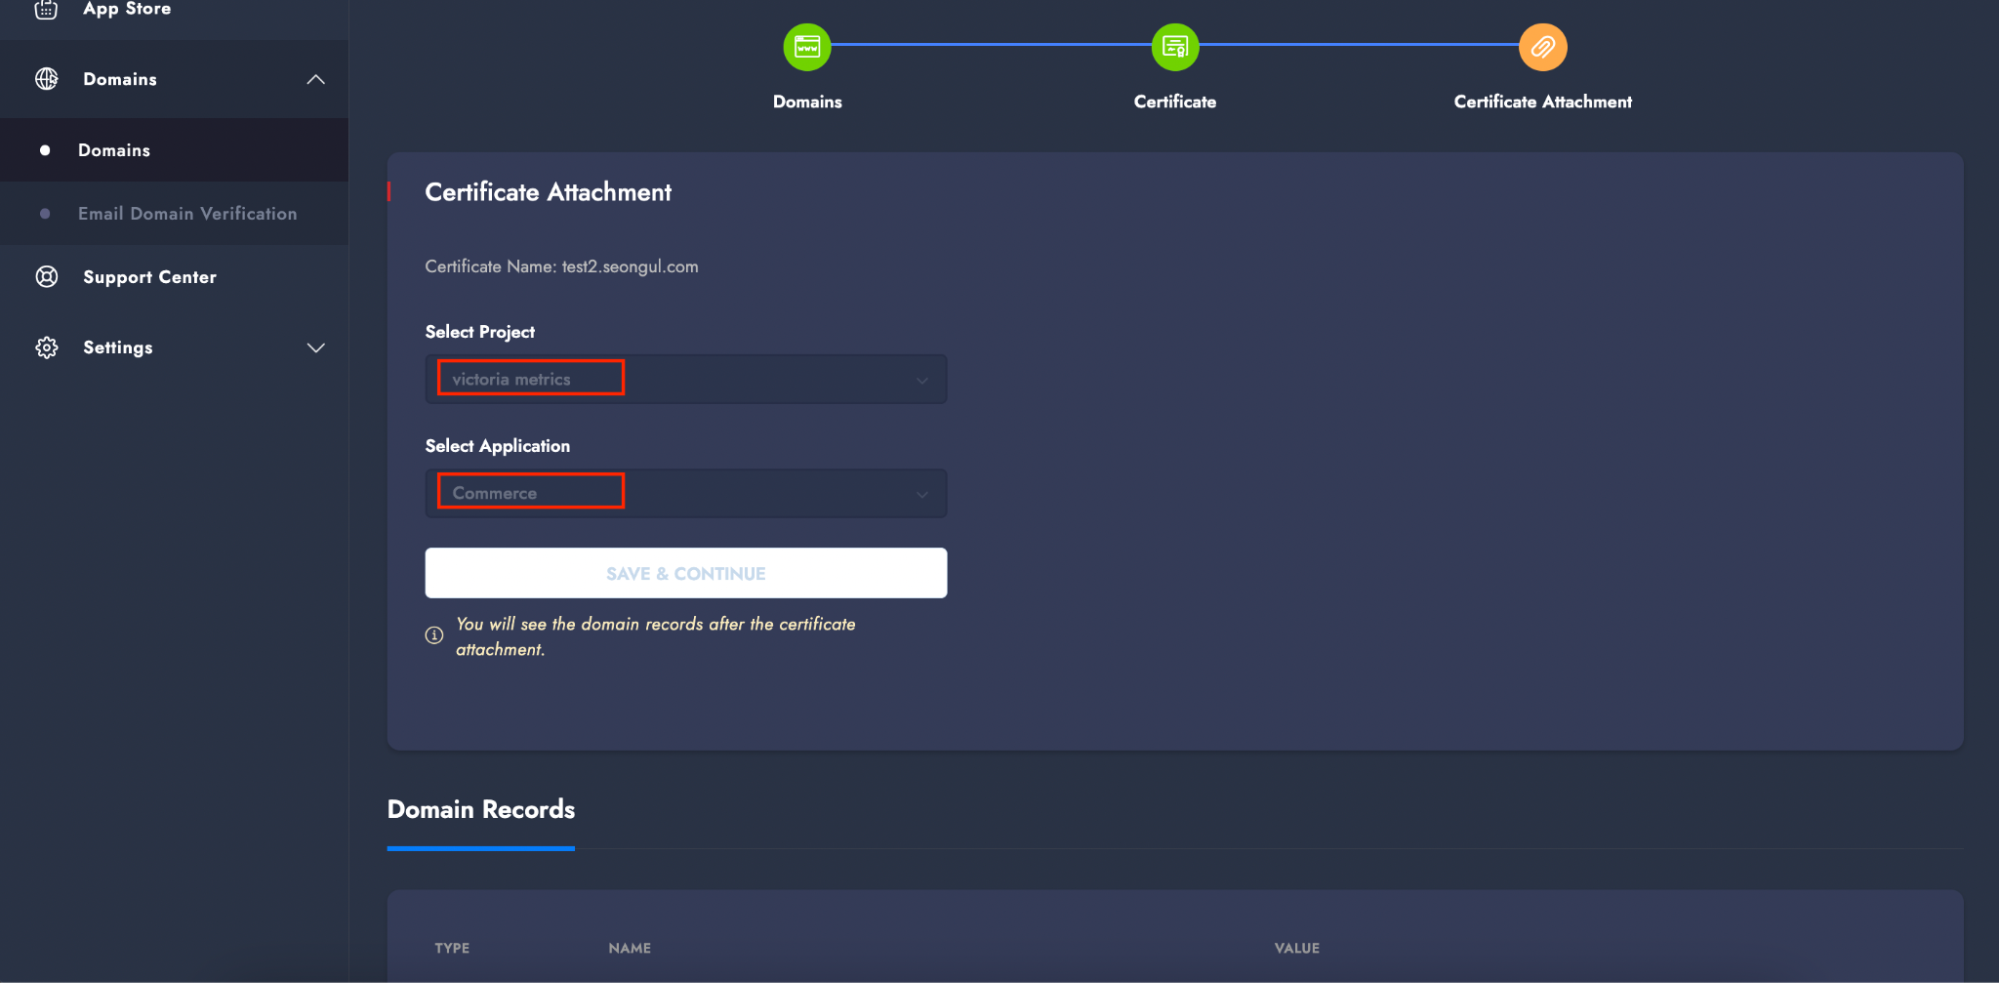Click the orange Certificate Attachment paperclip icon

pos(1542,47)
